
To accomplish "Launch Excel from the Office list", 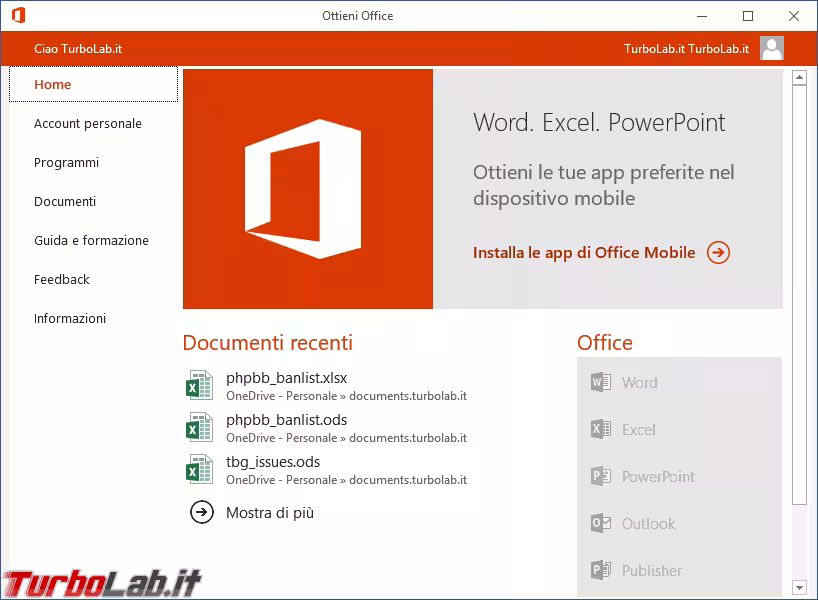I will [639, 430].
